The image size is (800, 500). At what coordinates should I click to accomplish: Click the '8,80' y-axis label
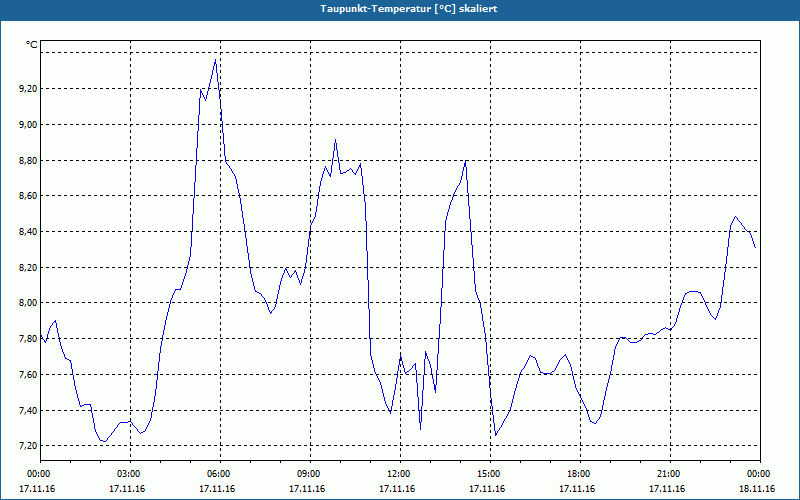point(28,160)
